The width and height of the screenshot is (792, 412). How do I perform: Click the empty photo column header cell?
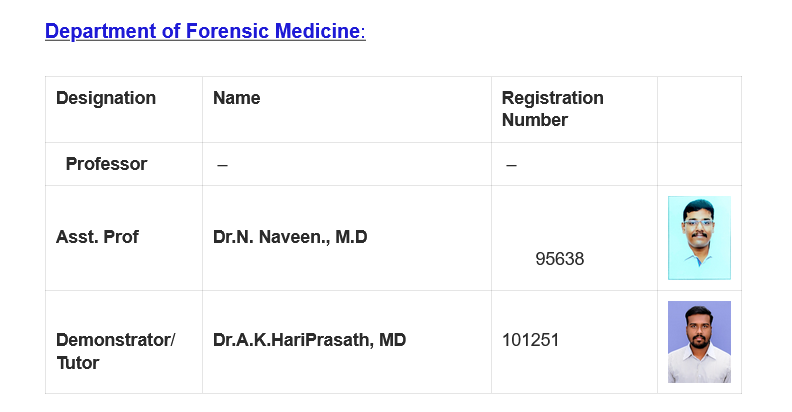tap(699, 109)
